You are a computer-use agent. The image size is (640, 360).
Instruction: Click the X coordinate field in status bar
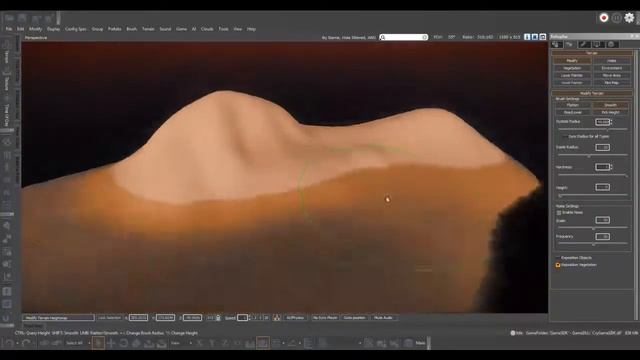point(138,318)
